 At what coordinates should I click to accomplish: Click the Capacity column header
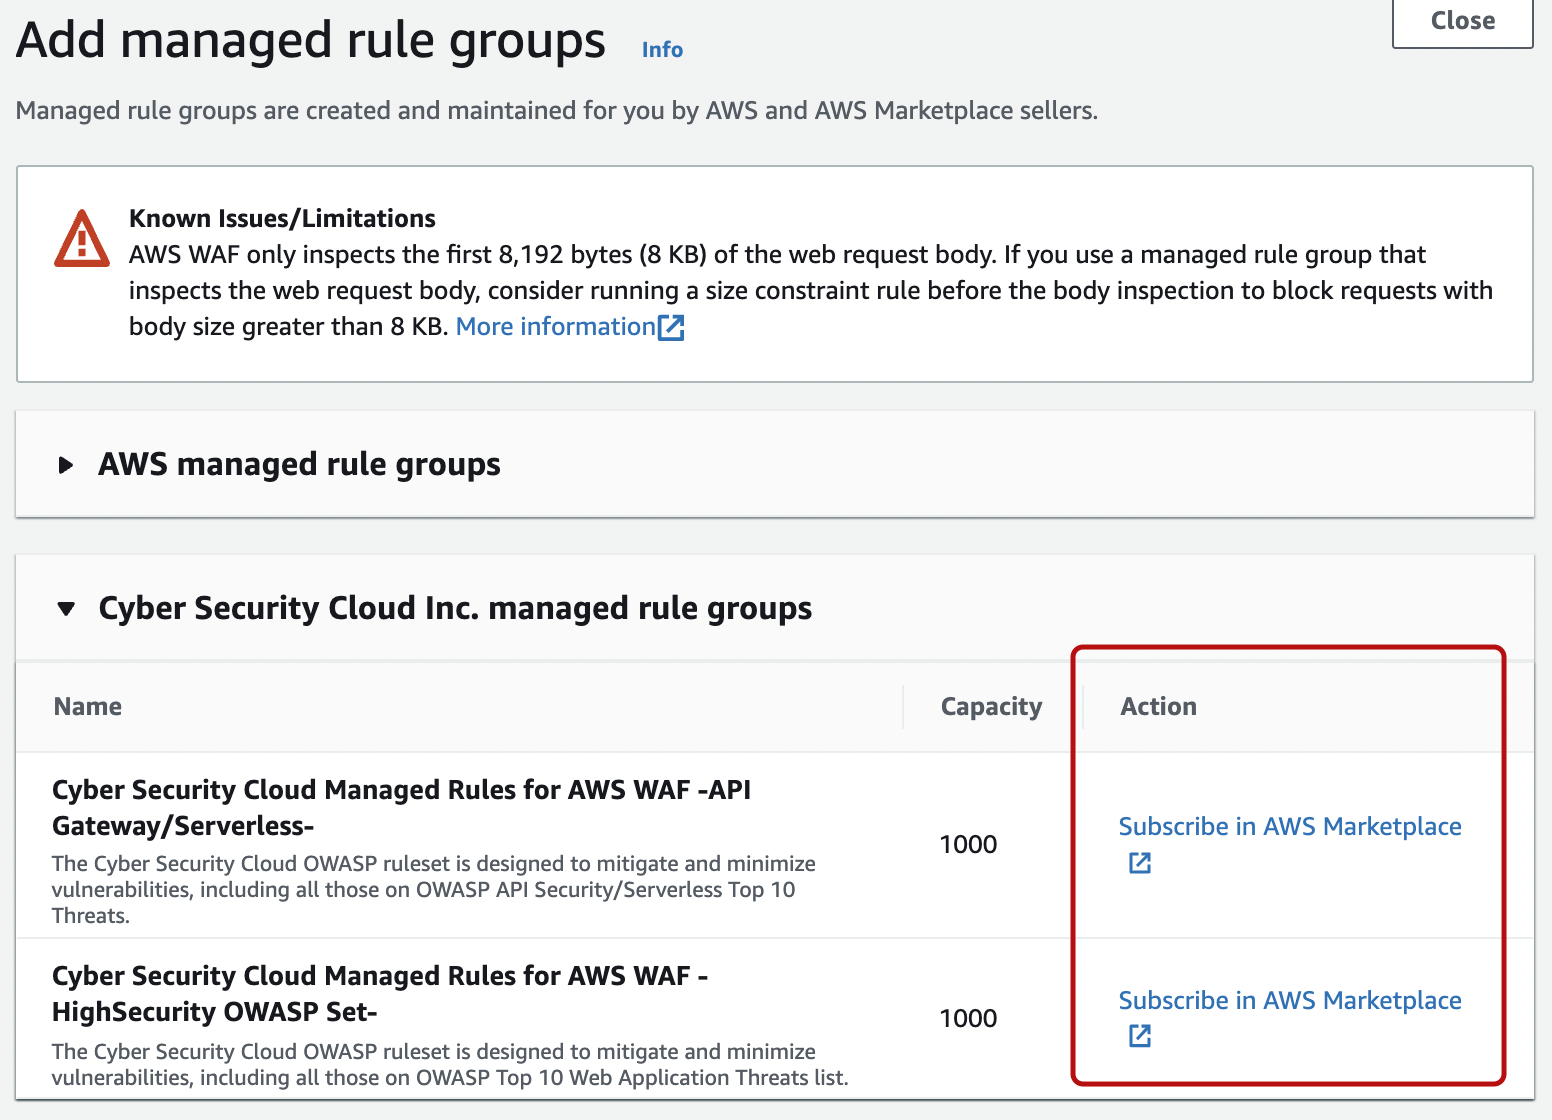(991, 707)
